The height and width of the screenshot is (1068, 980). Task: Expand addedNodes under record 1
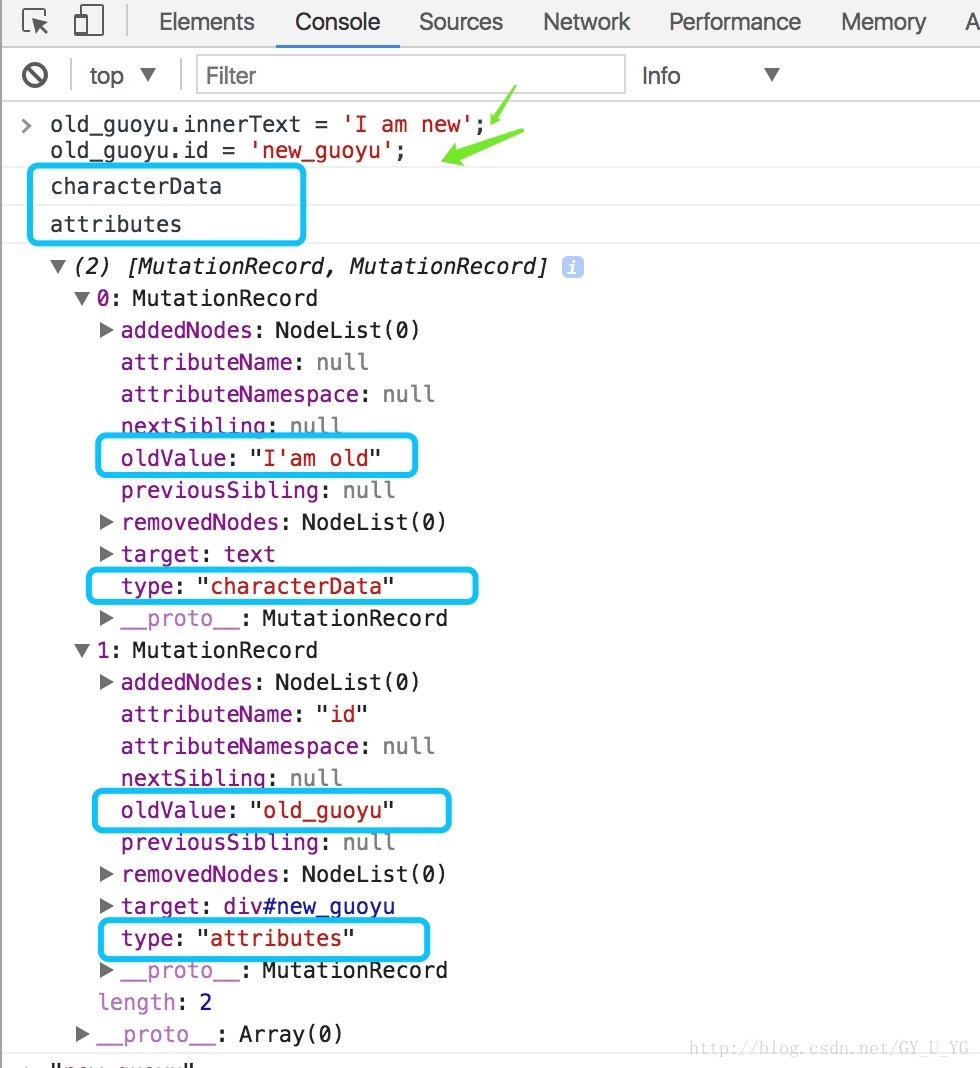coord(106,682)
